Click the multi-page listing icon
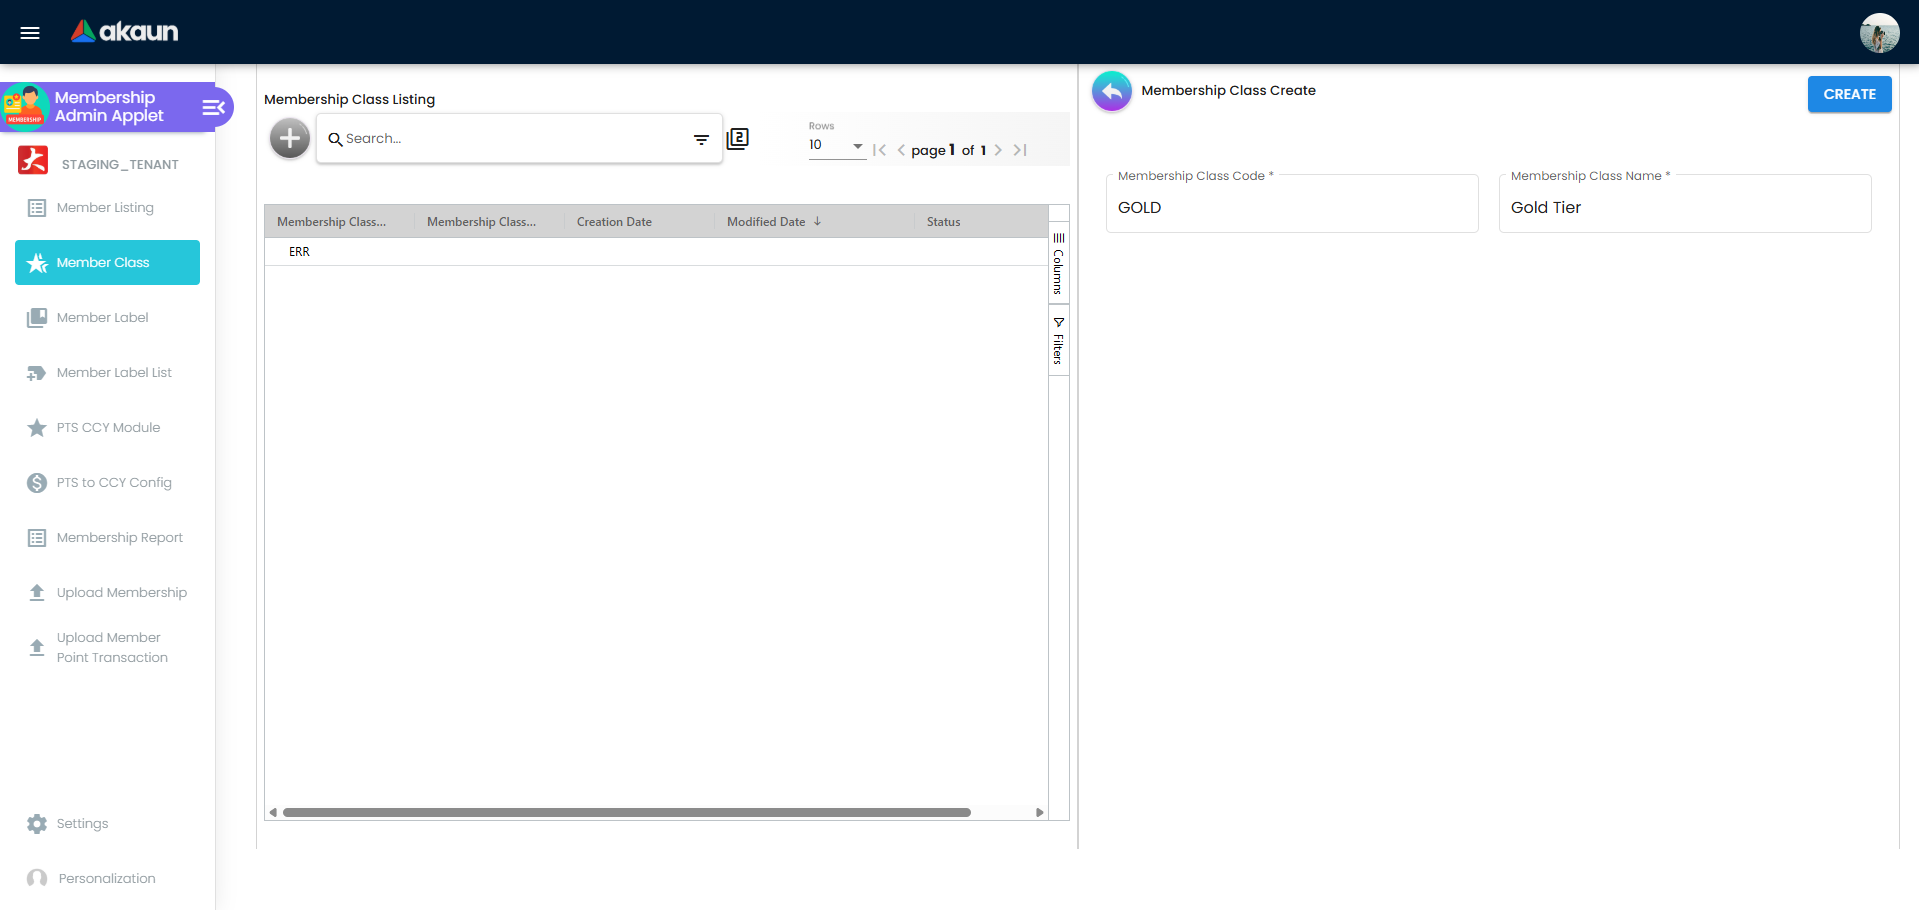This screenshot has height=910, width=1919. [x=737, y=139]
